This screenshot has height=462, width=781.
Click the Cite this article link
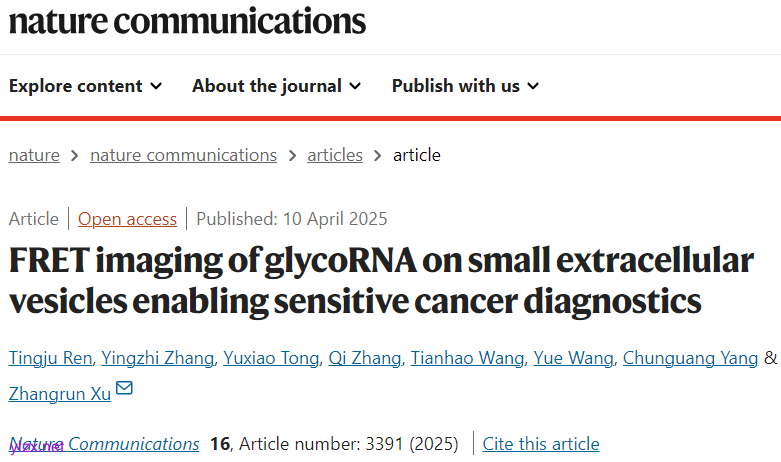(x=541, y=444)
